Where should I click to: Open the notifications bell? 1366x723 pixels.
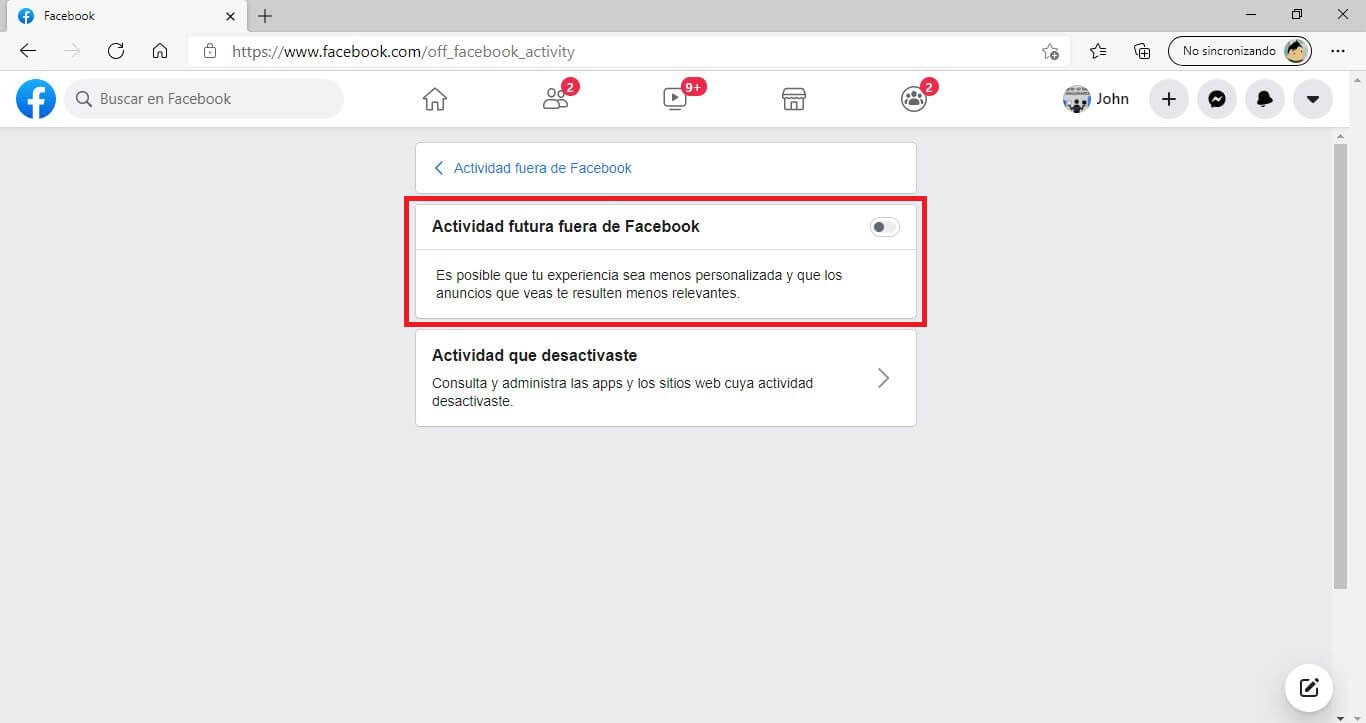click(x=1265, y=99)
